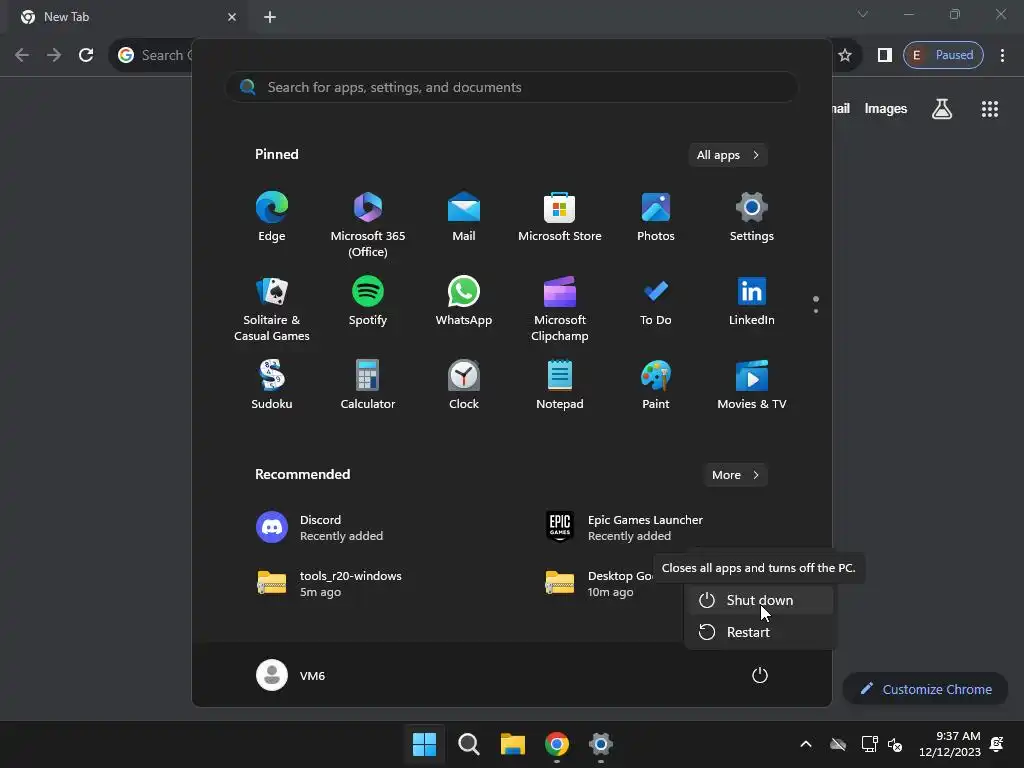The image size is (1024, 768).
Task: Reload the Chrome page
Action: 86,55
